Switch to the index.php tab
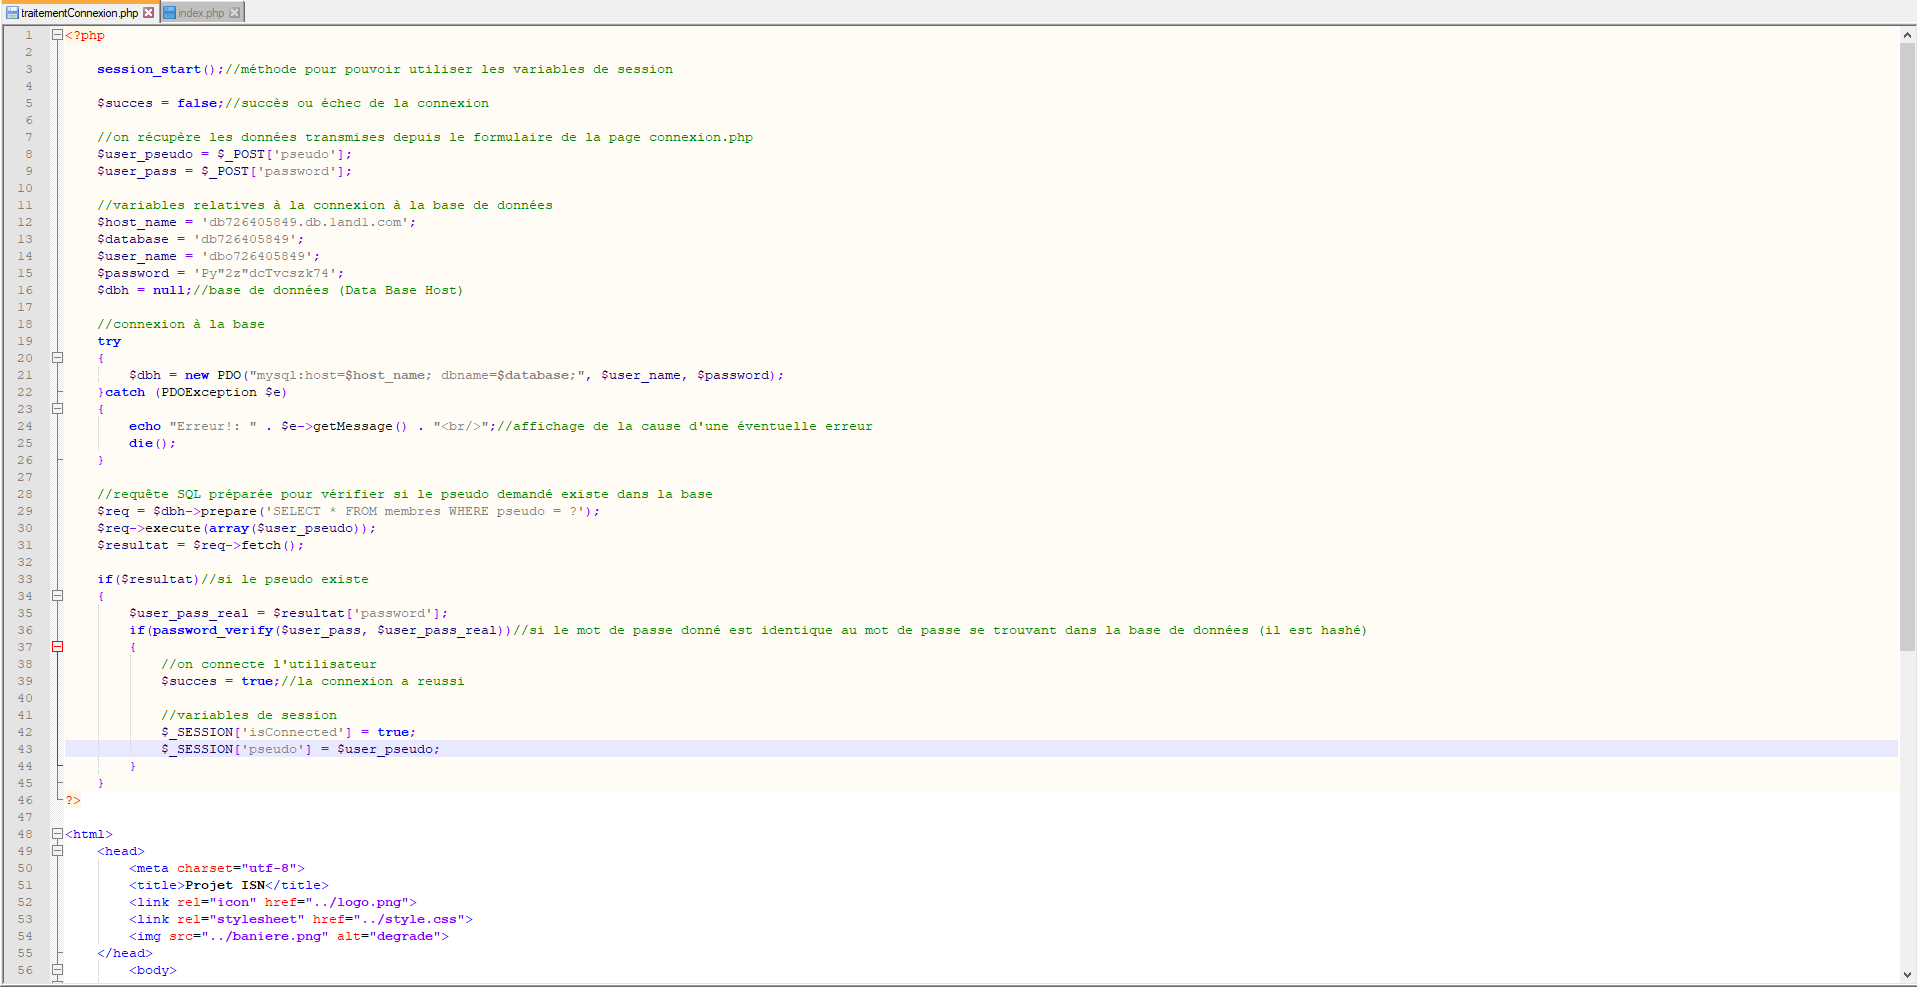This screenshot has width=1917, height=987. tap(201, 13)
